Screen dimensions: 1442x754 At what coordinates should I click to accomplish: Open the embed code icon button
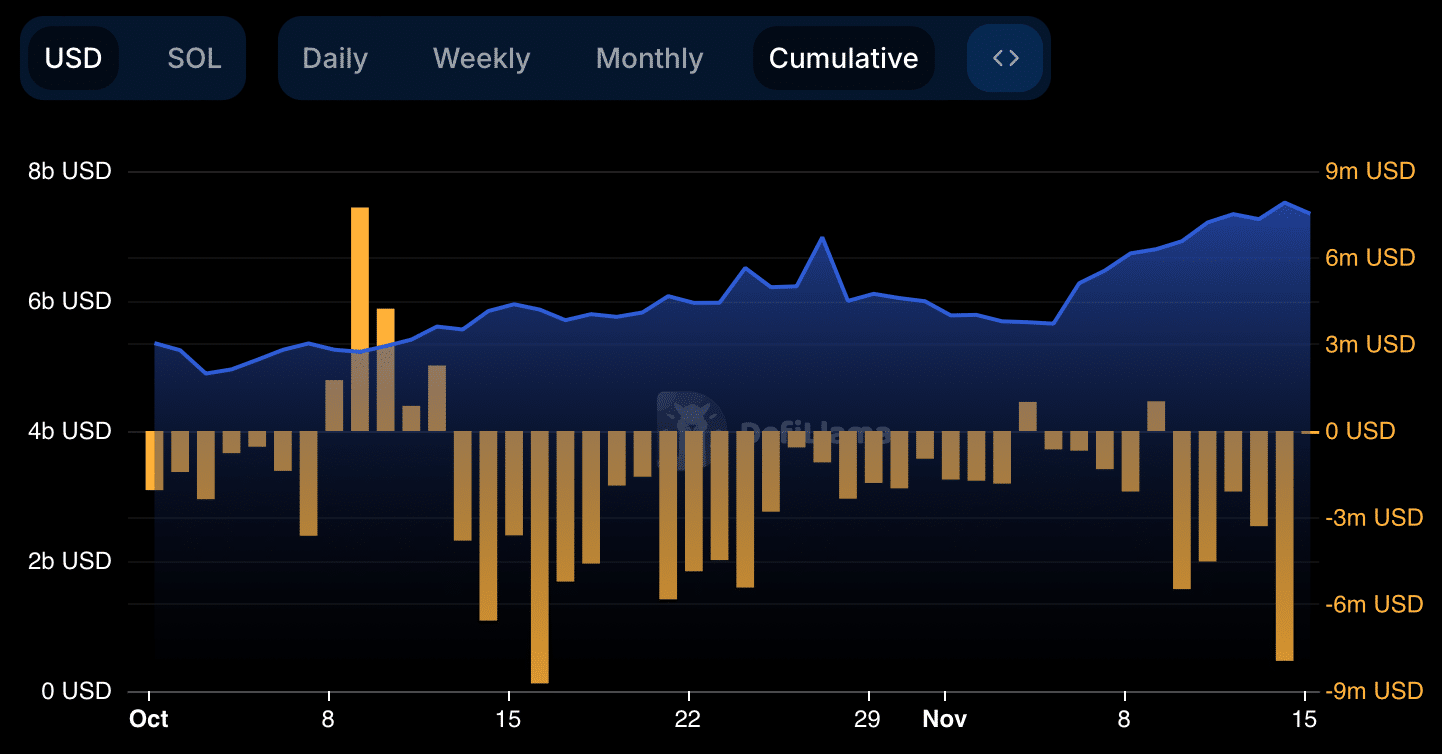pyautogui.click(x=1005, y=58)
